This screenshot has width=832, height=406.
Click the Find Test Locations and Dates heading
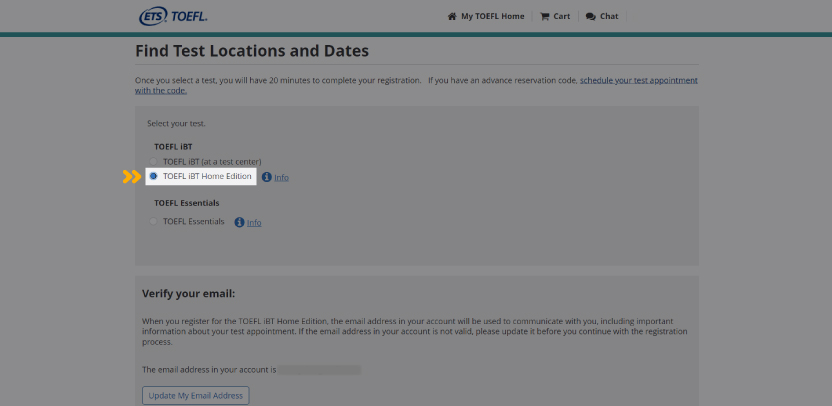[252, 51]
